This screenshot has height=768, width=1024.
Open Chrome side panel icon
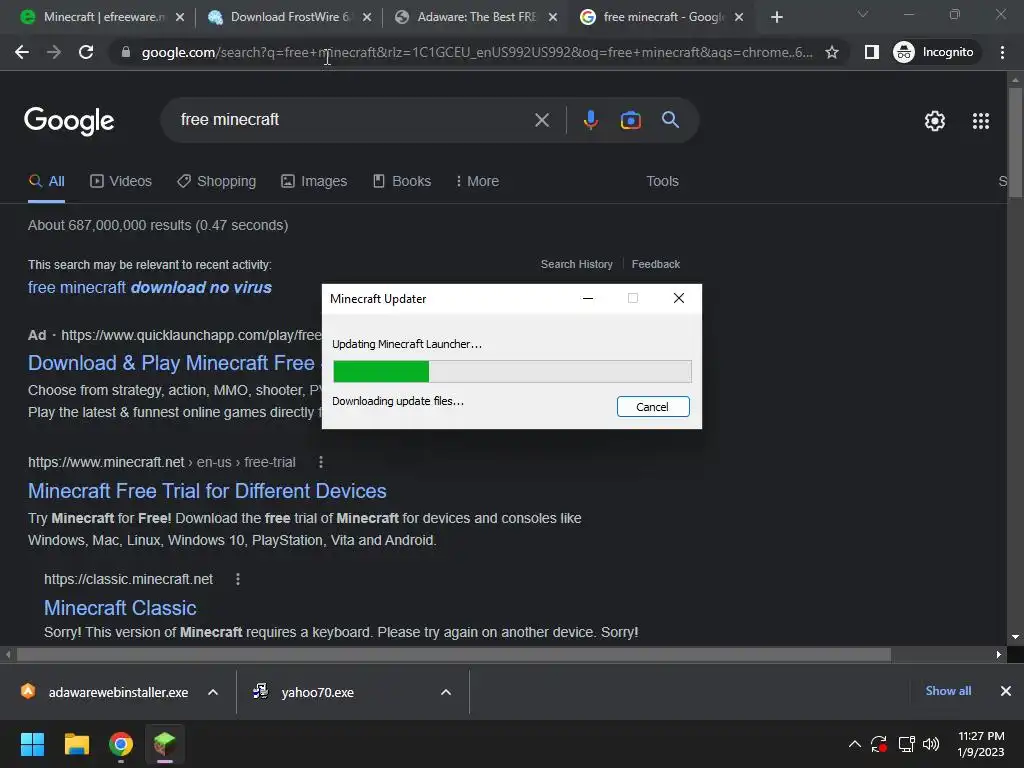pyautogui.click(x=871, y=52)
